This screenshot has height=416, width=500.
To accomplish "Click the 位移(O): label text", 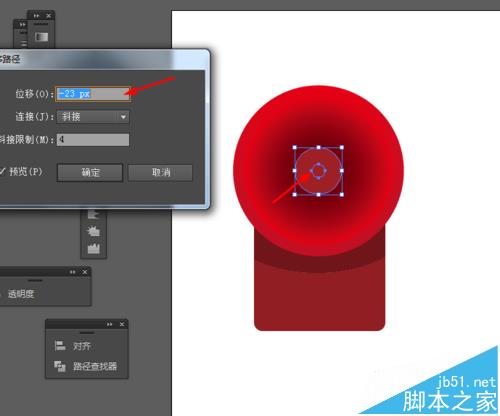I will point(34,94).
